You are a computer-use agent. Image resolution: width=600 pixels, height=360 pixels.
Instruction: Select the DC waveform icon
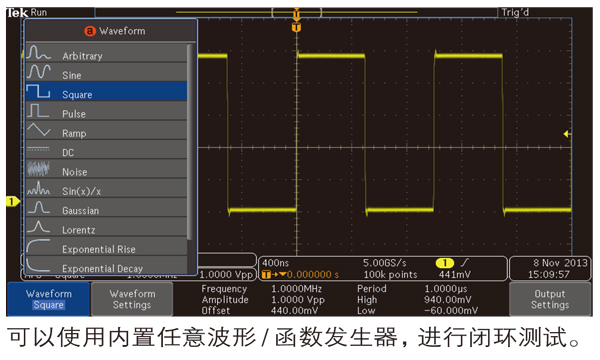click(38, 150)
